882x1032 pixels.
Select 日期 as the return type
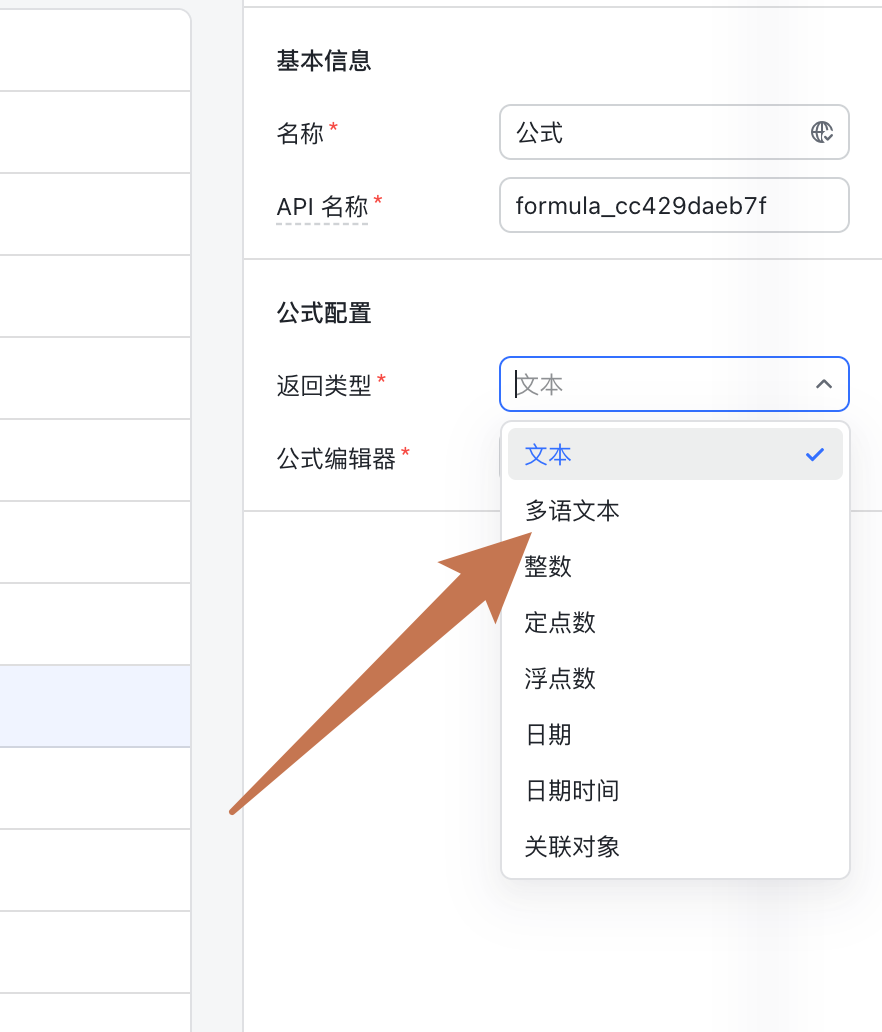[675, 735]
